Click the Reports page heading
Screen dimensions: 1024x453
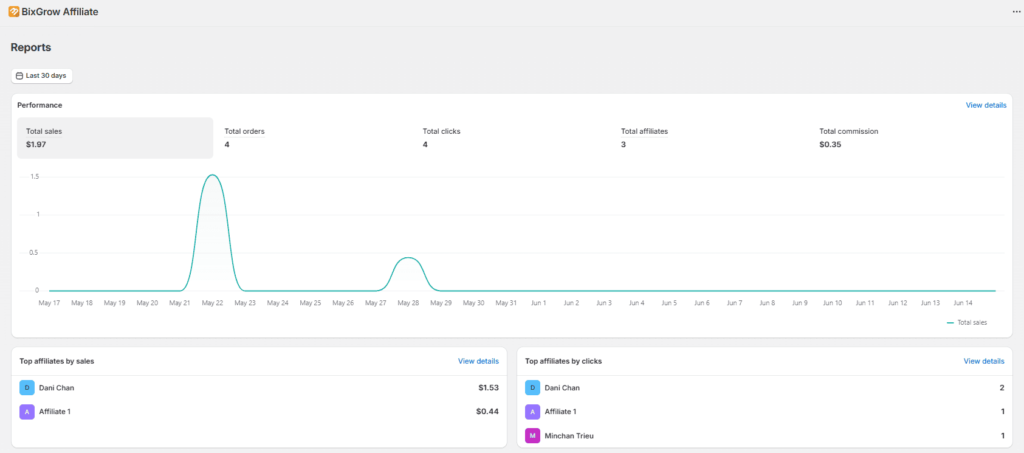click(x=31, y=48)
